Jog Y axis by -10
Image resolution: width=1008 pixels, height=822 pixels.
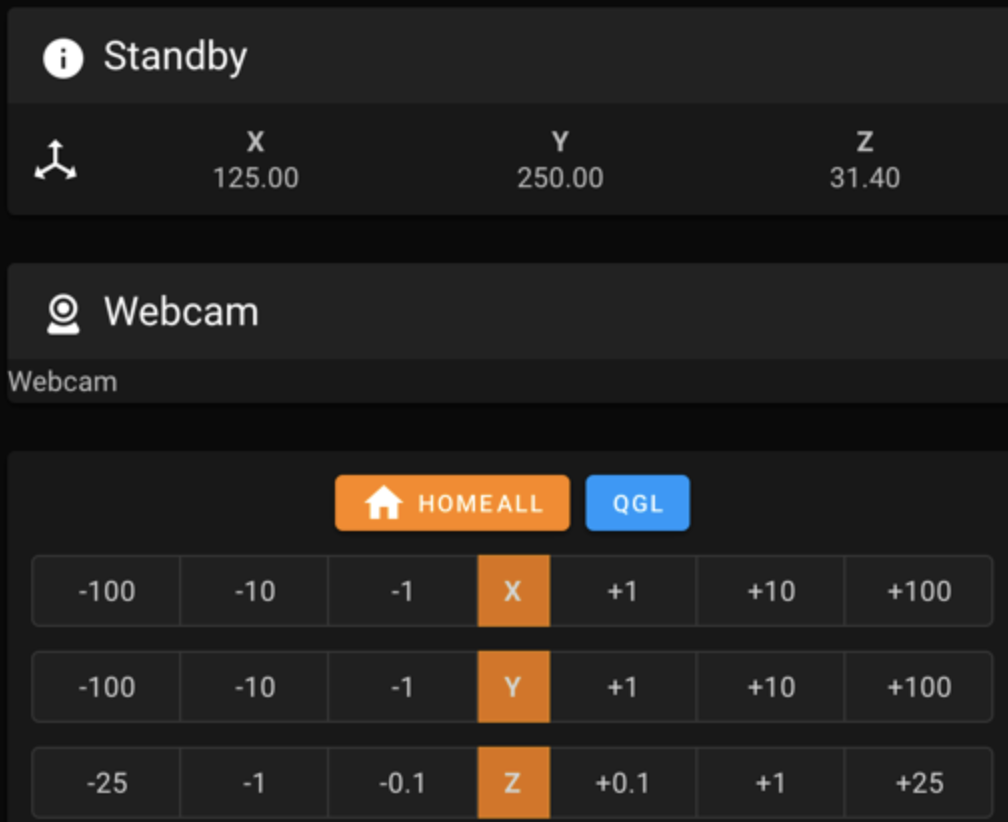[254, 687]
